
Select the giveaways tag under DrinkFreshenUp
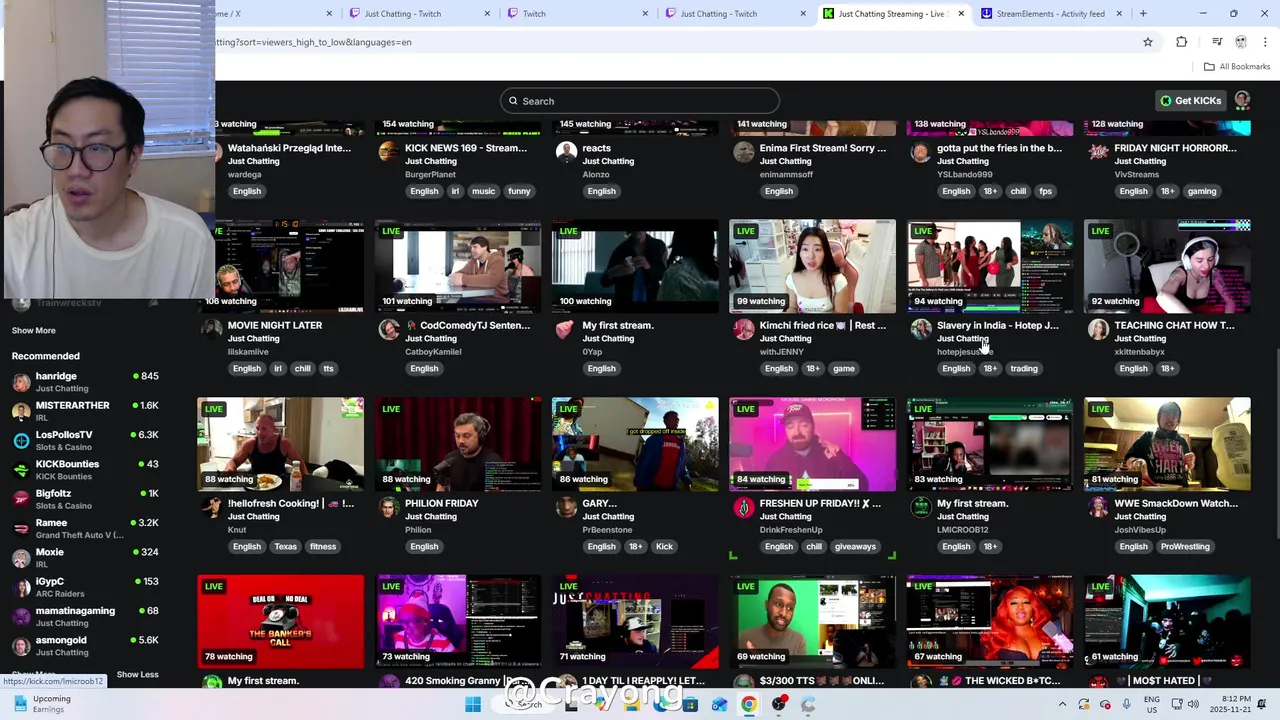point(855,546)
